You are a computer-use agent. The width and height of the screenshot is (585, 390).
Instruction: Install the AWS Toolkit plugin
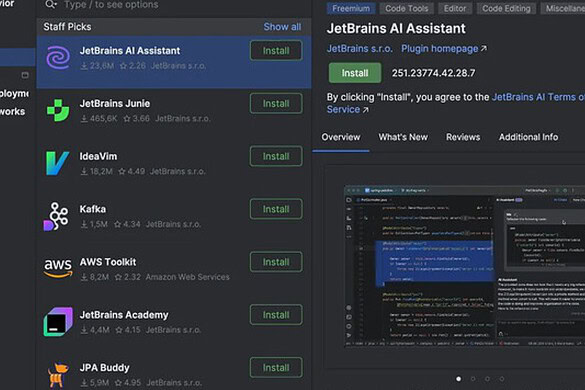point(276,262)
